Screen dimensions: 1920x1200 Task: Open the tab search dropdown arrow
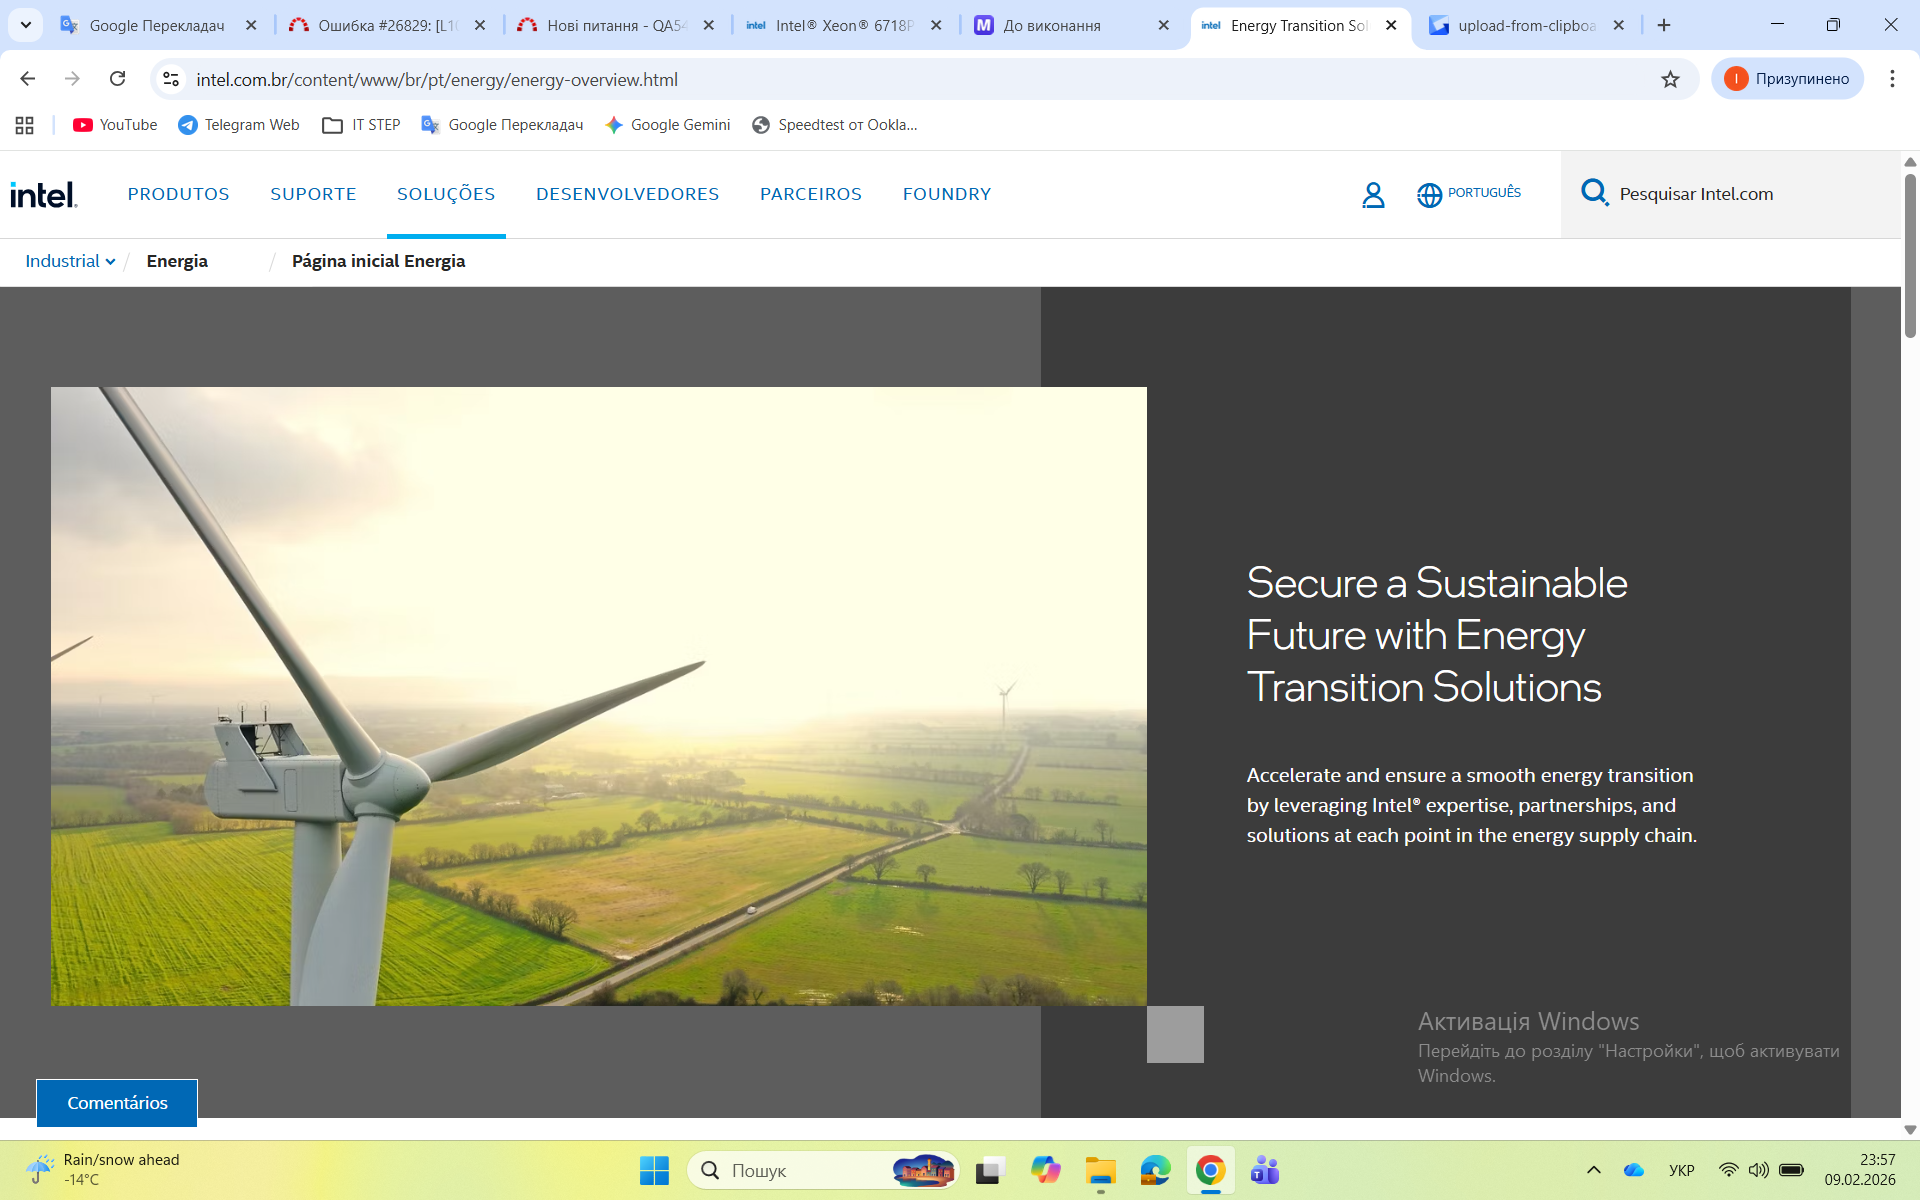point(26,25)
